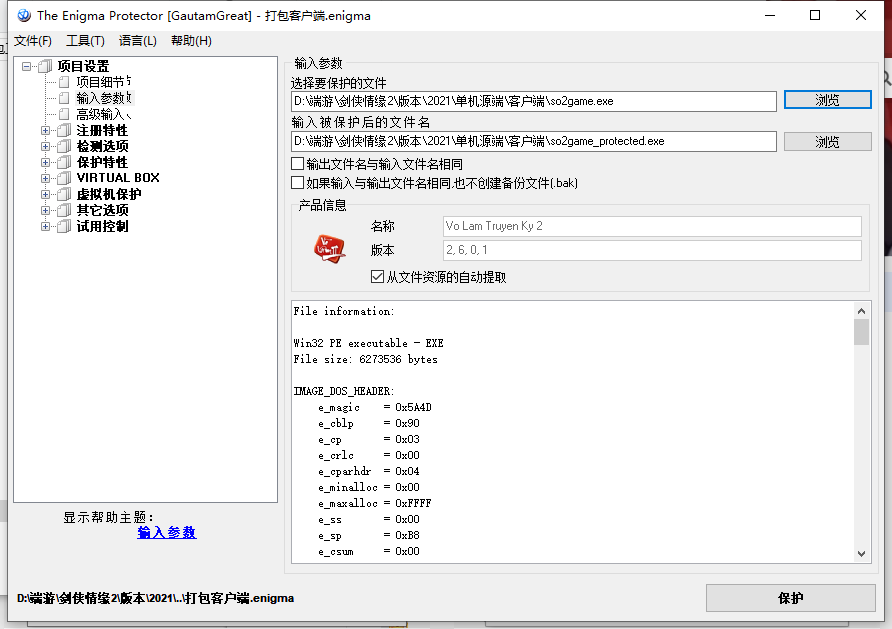This screenshot has width=892, height=629.
Task: Click 浏览 button for protected output file
Action: click(x=827, y=142)
